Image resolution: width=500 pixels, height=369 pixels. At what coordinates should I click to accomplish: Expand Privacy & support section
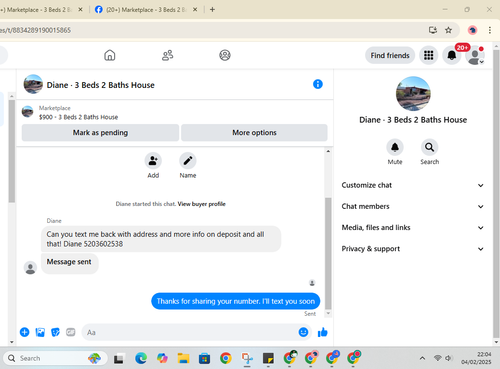point(413,249)
